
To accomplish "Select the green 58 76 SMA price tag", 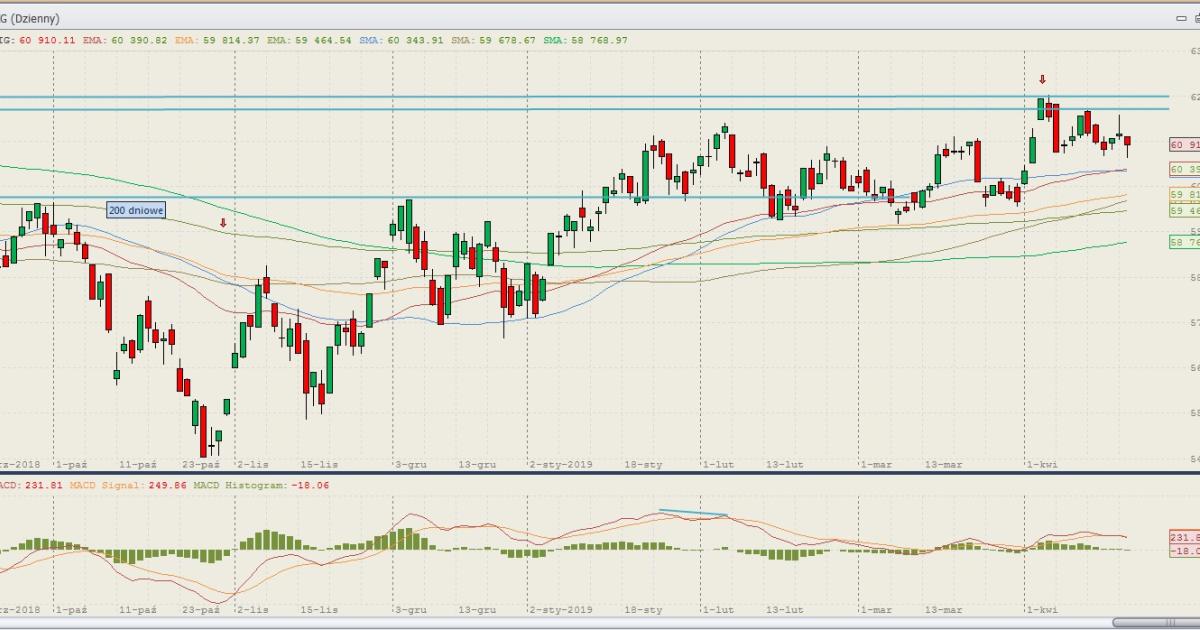I will [1184, 242].
